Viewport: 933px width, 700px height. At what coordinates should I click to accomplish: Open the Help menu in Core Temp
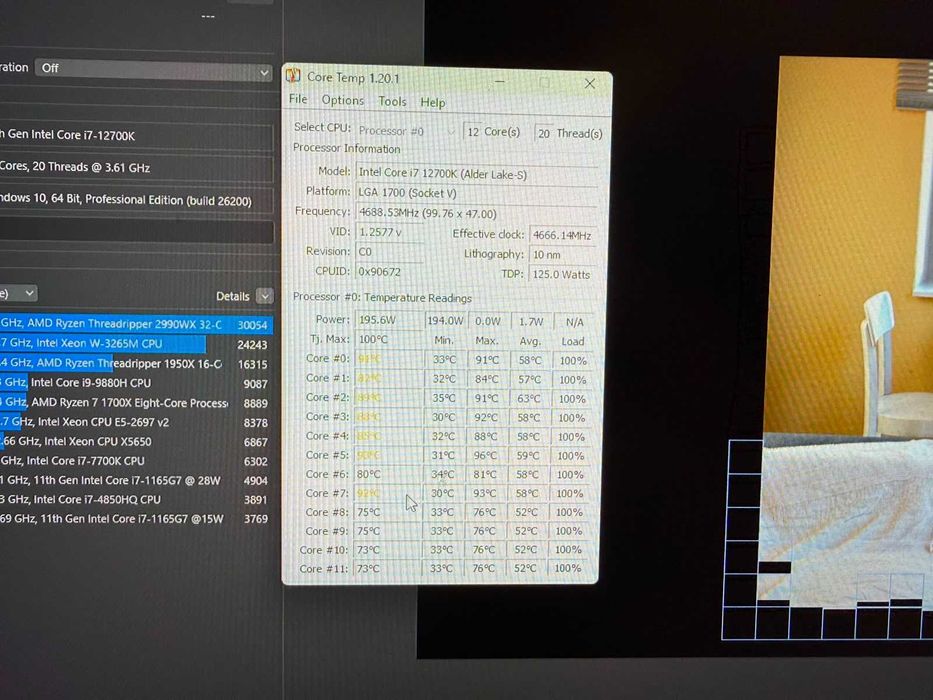pyautogui.click(x=433, y=102)
